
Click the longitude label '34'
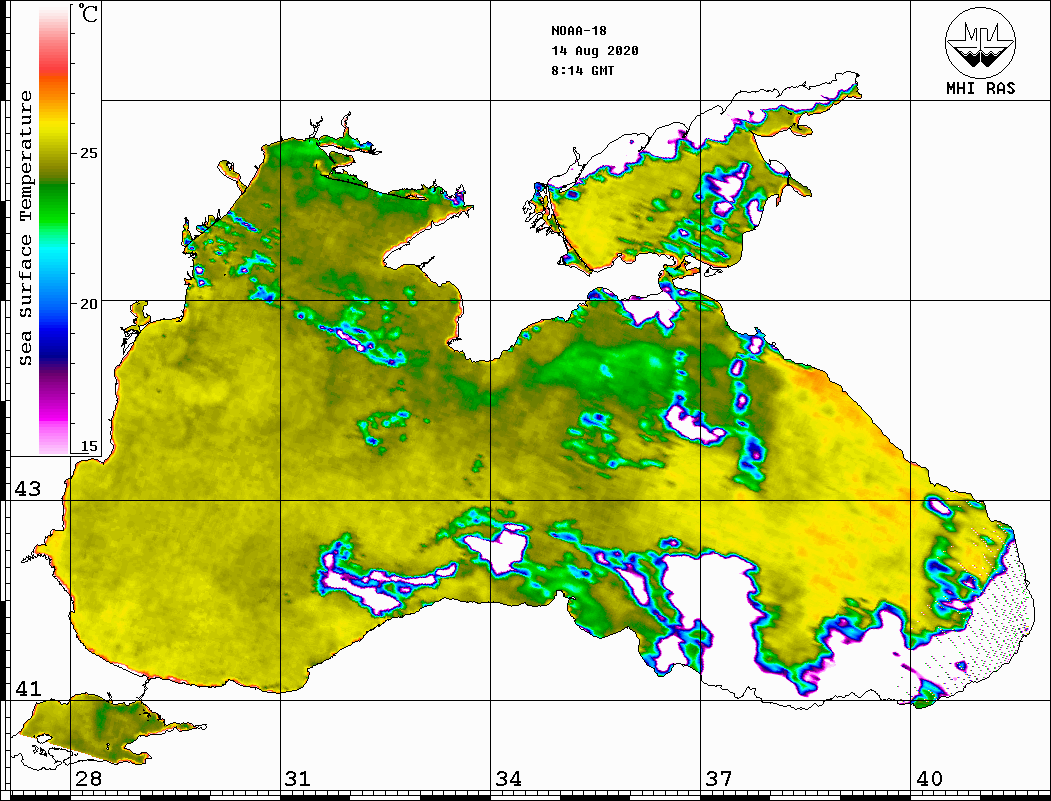[x=508, y=778]
